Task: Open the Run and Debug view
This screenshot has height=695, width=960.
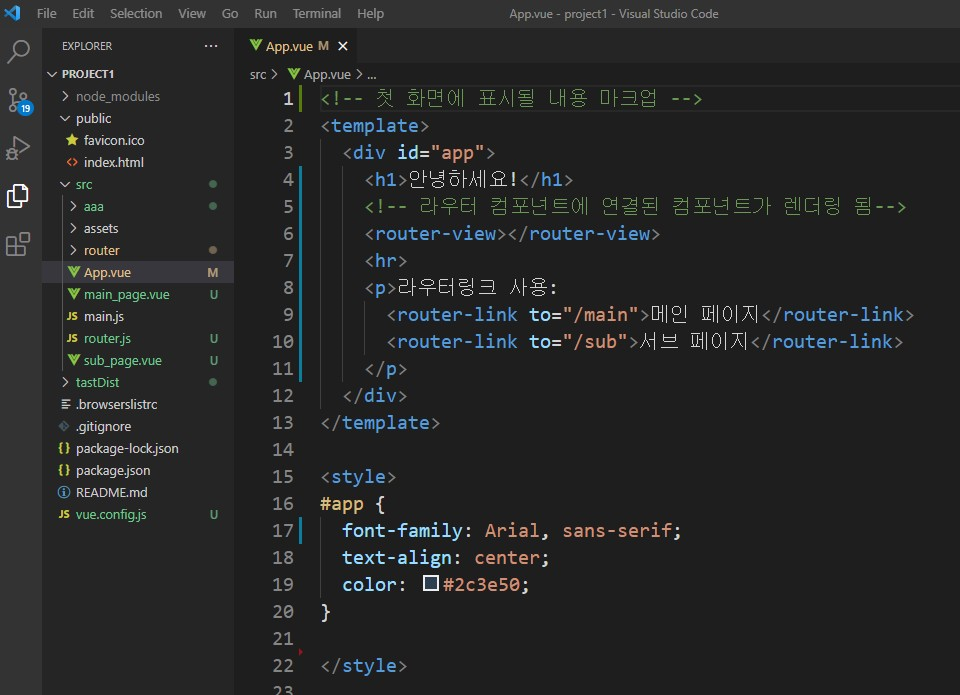Action: 18,148
